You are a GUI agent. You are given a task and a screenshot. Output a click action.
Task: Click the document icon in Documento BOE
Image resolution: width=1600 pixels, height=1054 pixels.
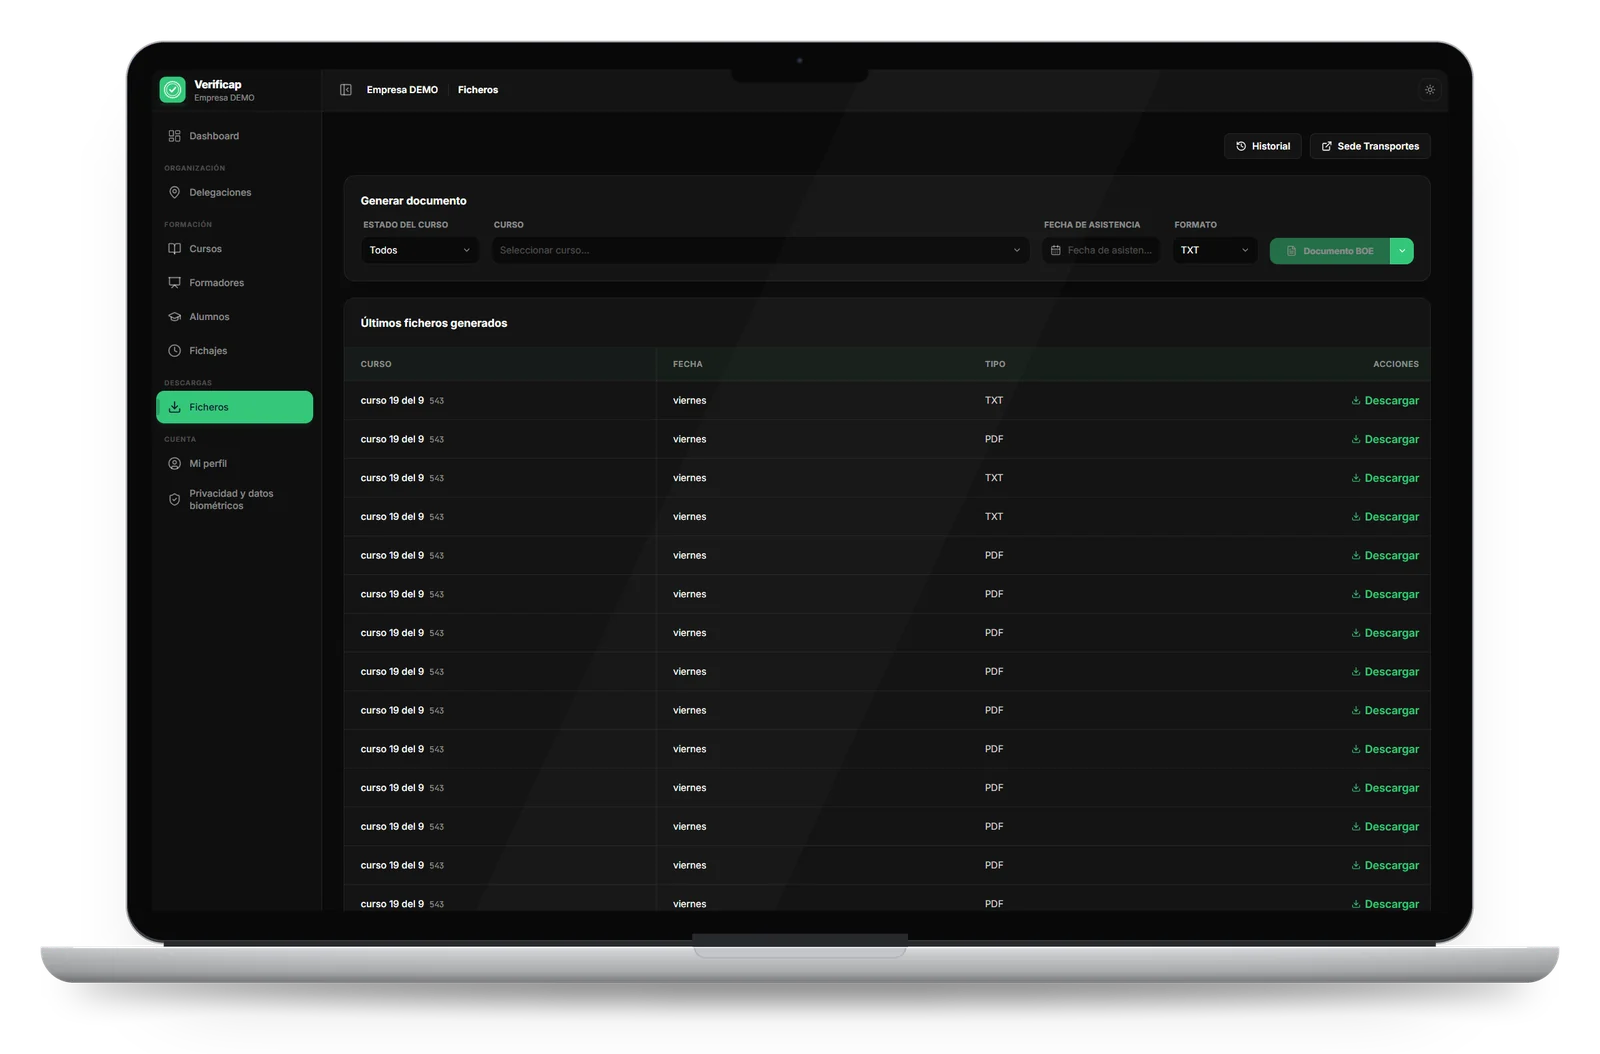[x=1291, y=251]
